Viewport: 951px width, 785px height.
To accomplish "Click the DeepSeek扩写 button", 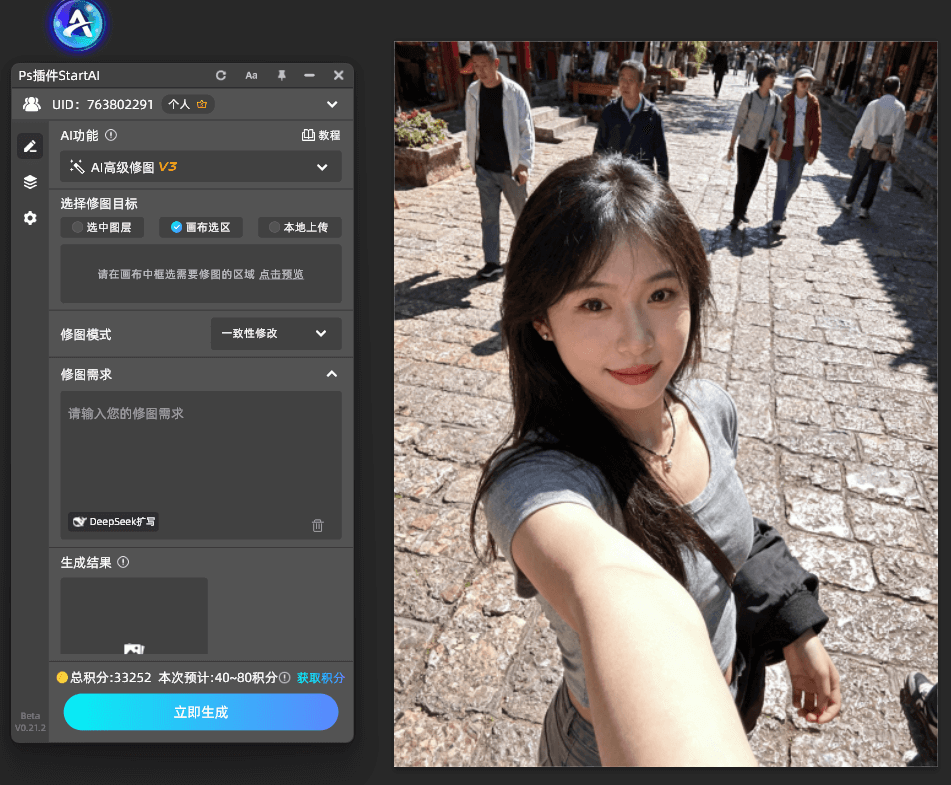I will pyautogui.click(x=114, y=522).
